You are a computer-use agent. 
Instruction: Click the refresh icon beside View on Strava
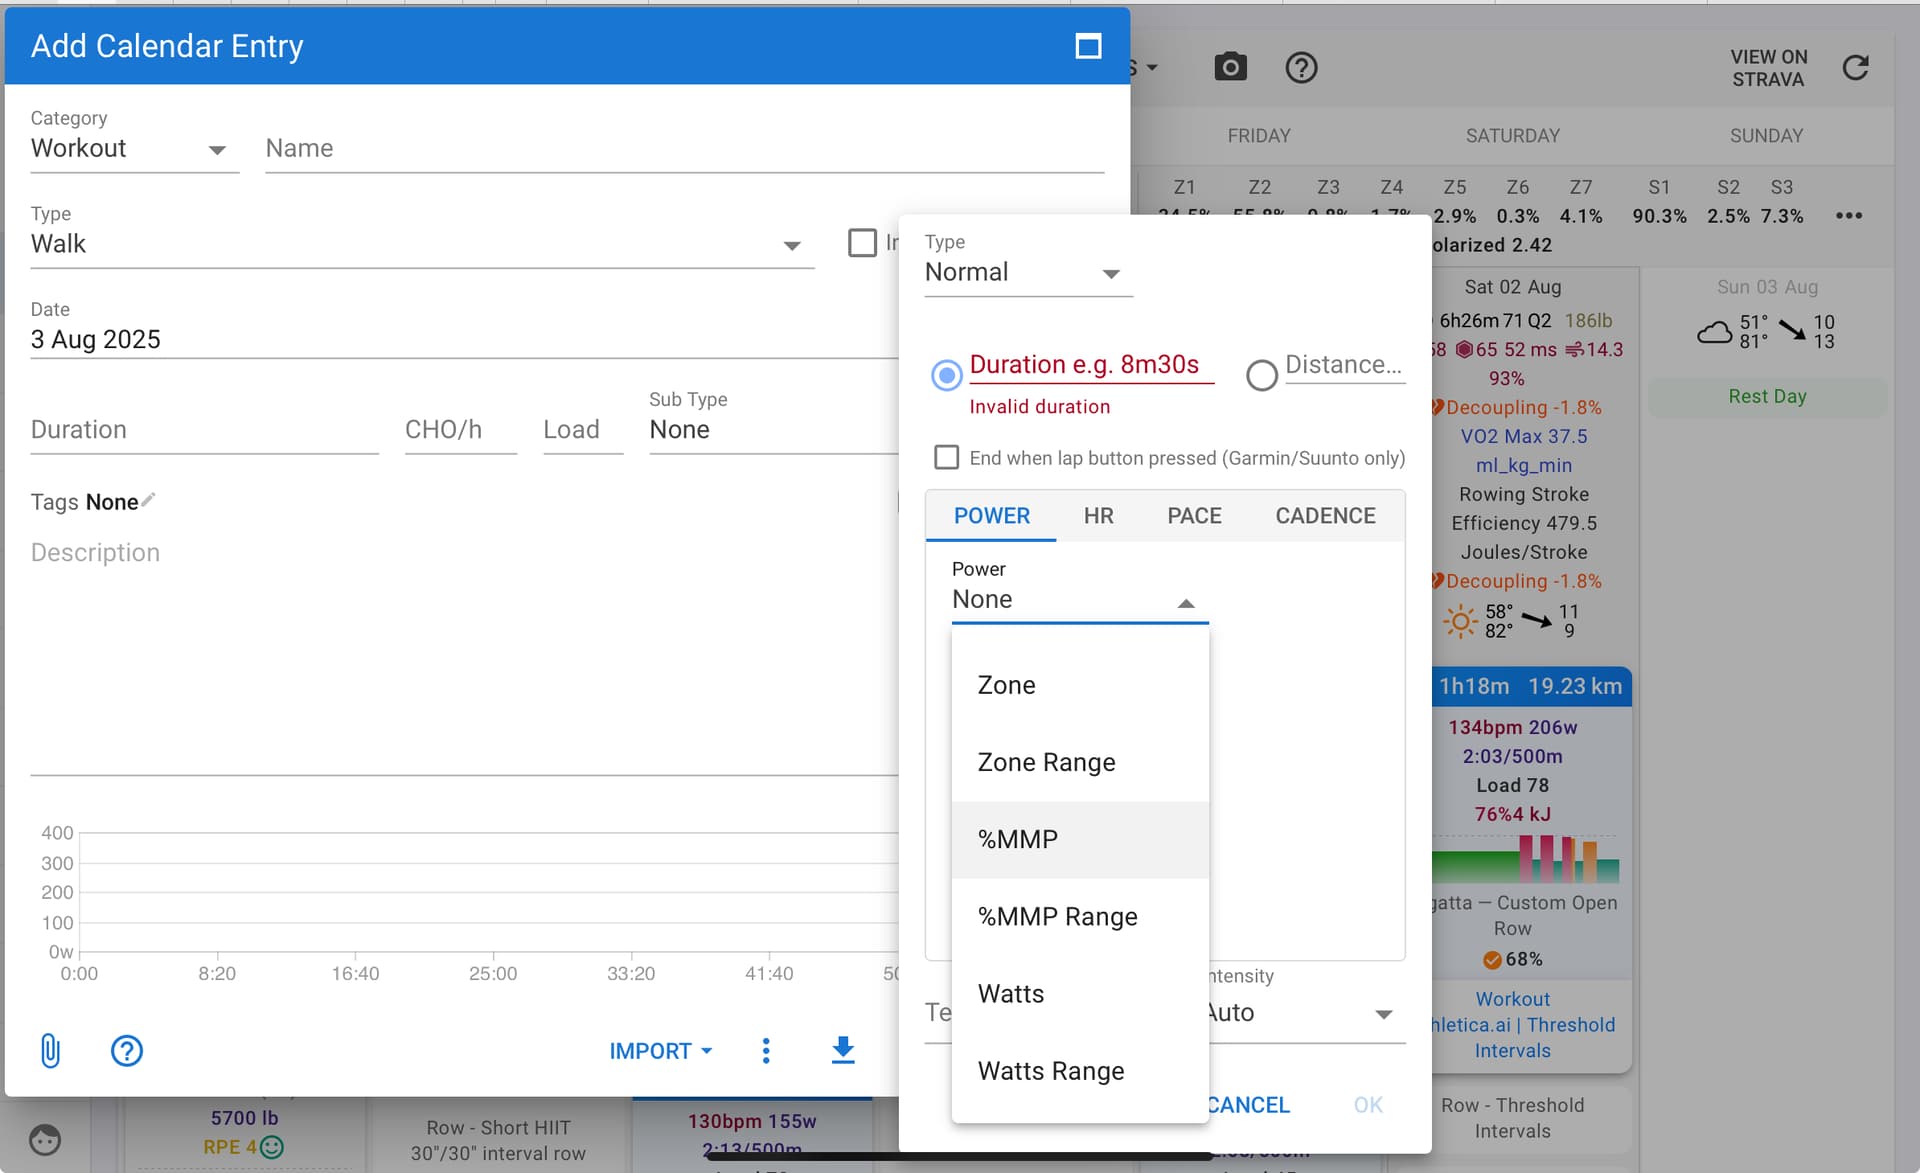(x=1856, y=68)
